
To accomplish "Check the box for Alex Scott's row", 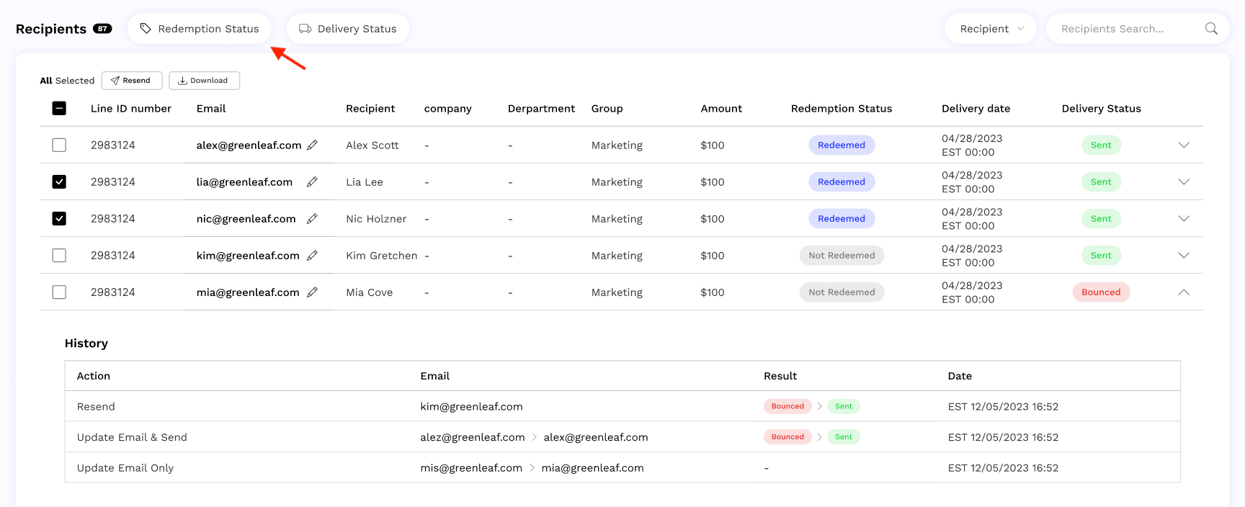I will click(59, 145).
